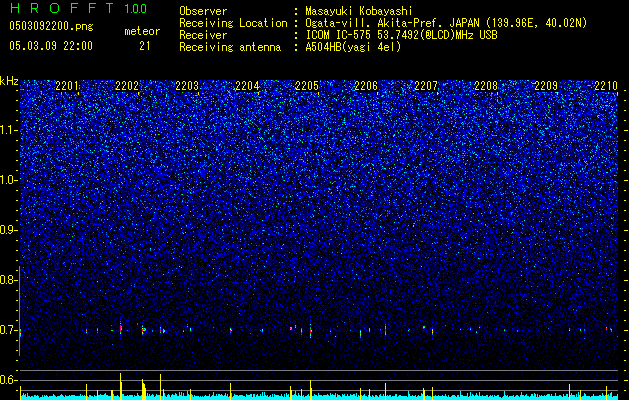Viewport: 629px width, 400px height.
Task: Click the 2201 time marker
Action: 67,85
